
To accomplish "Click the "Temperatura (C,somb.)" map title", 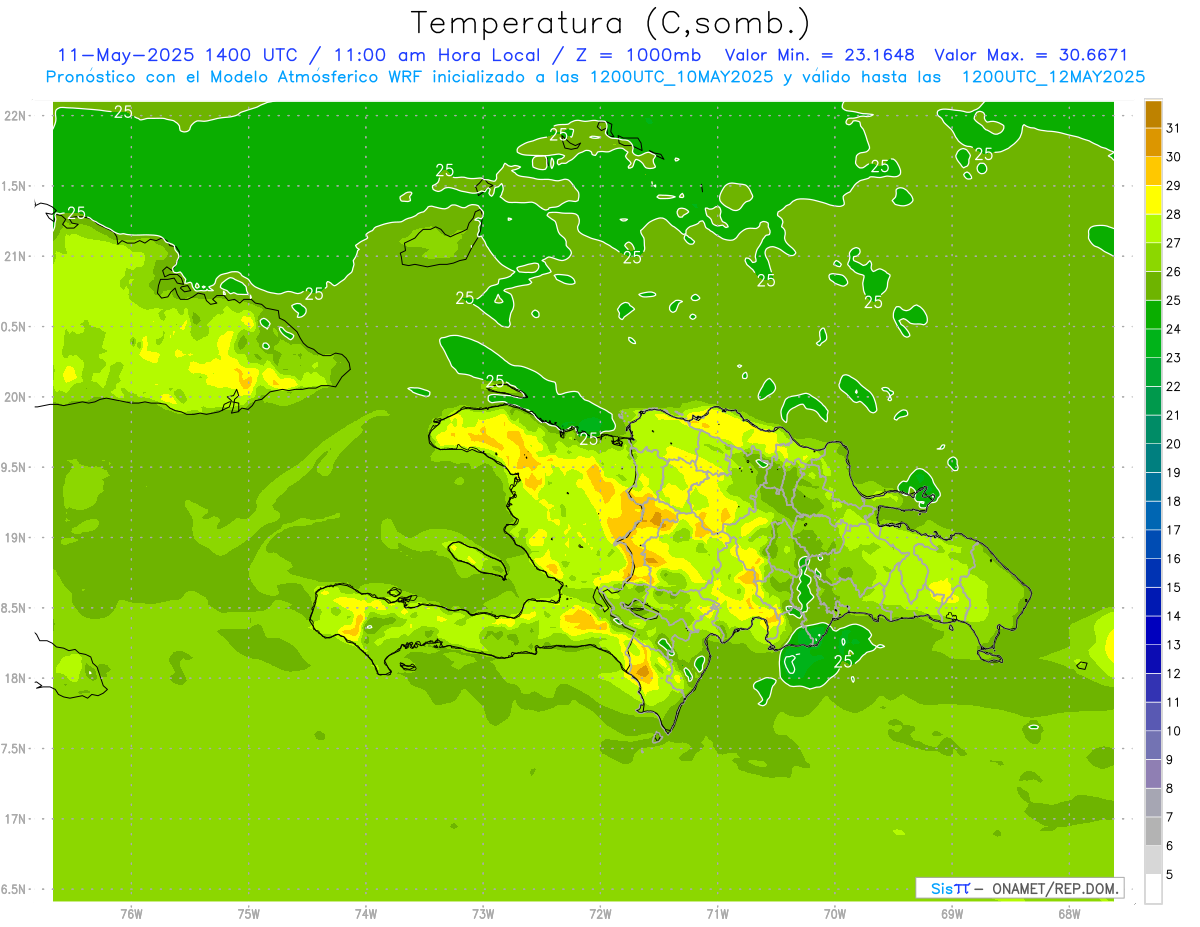I will click(x=610, y=23).
